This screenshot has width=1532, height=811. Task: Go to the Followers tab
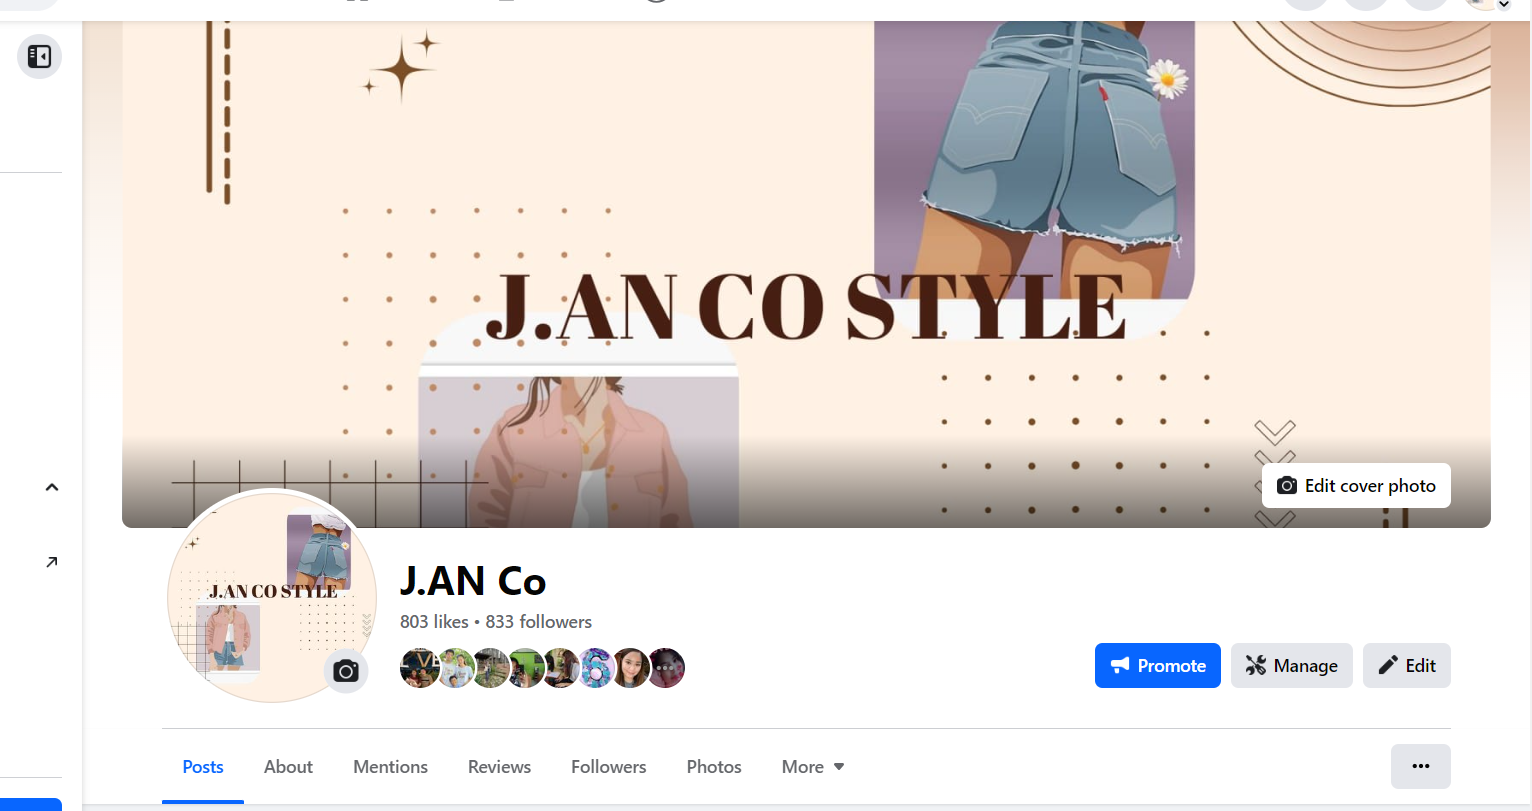click(608, 767)
